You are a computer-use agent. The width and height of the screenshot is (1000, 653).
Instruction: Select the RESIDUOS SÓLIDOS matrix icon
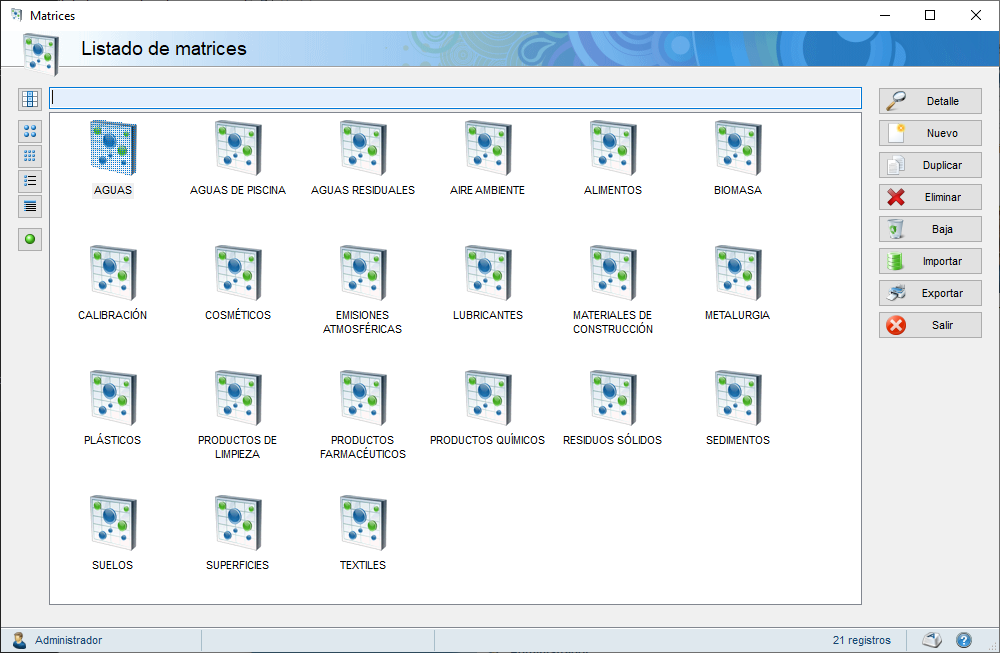(613, 398)
